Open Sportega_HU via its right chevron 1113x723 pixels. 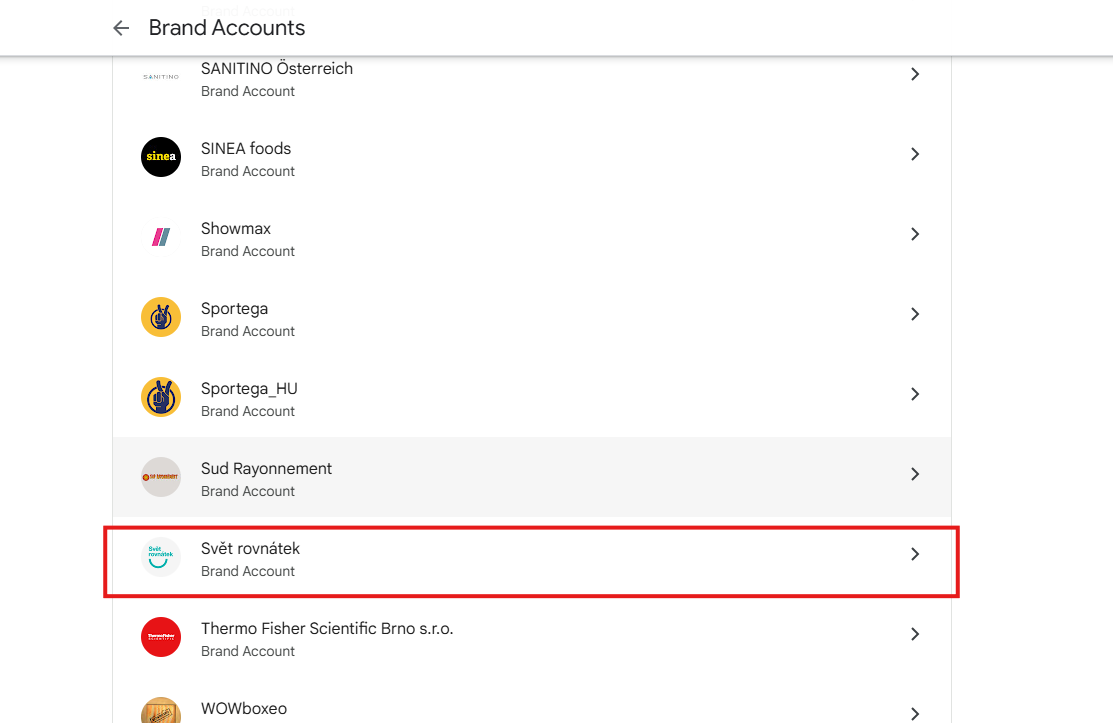[x=915, y=394]
